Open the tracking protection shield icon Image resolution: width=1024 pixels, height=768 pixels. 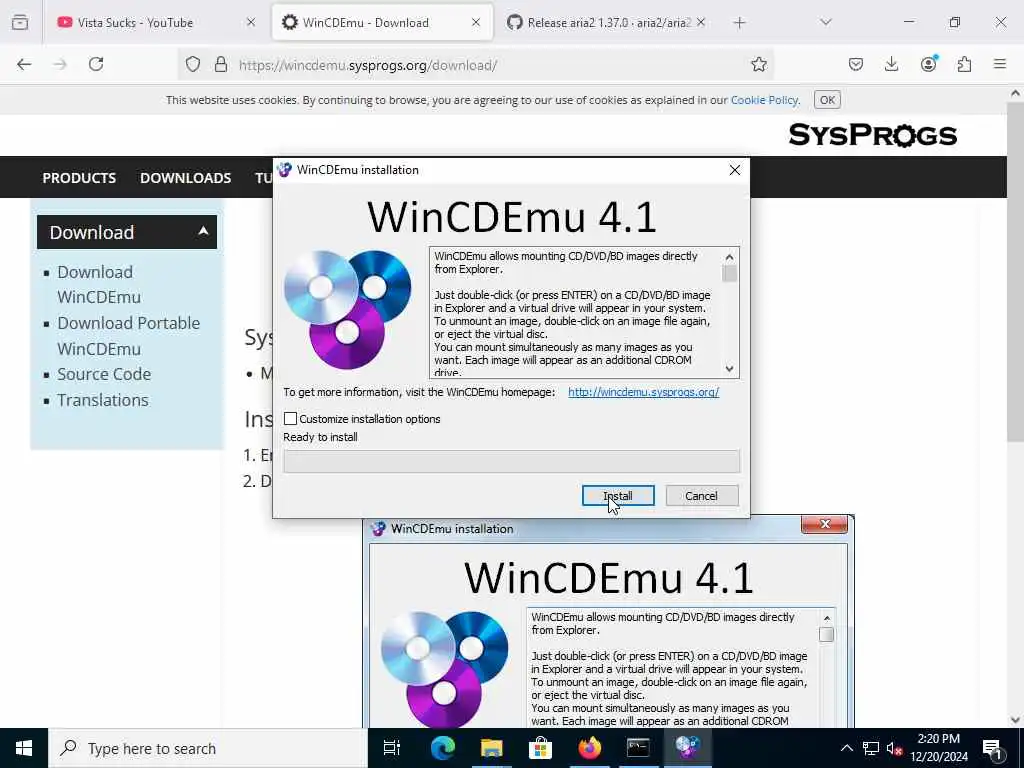click(193, 64)
